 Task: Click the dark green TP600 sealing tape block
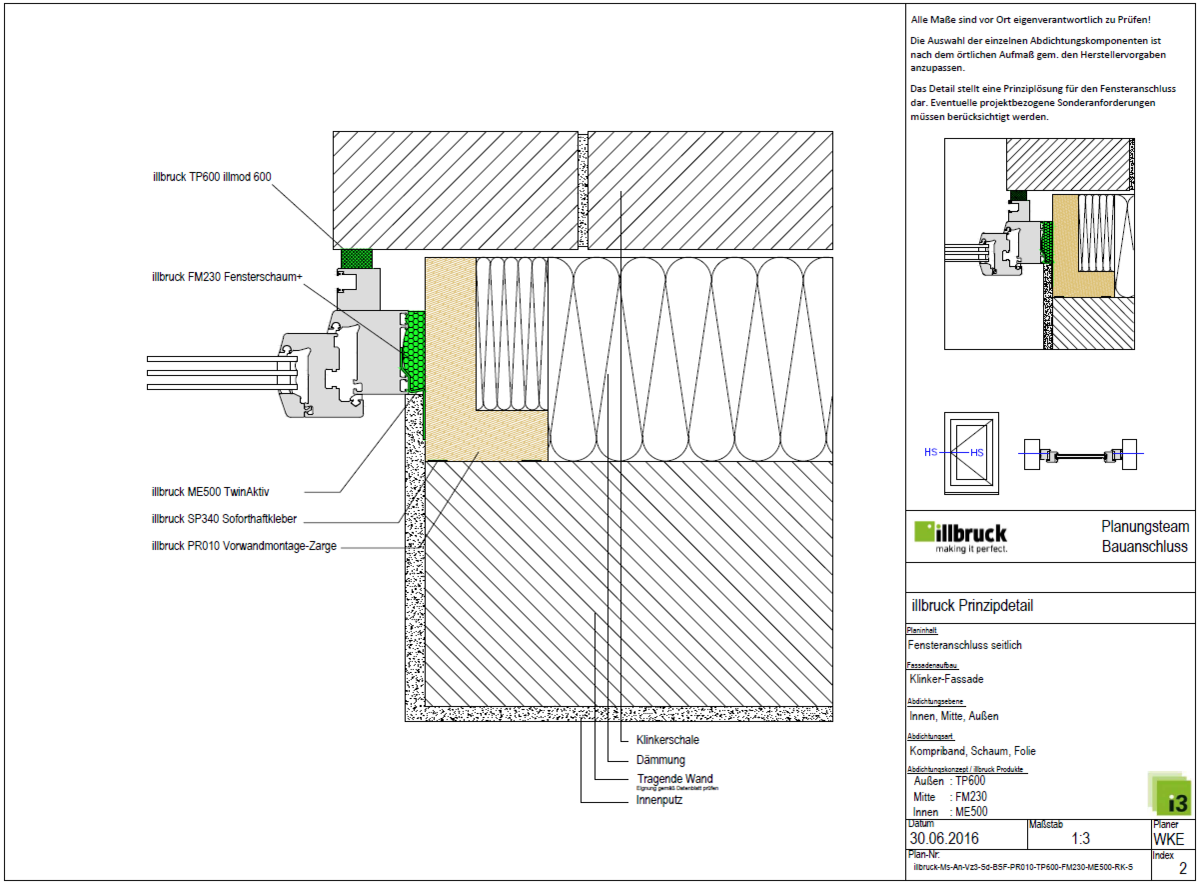(x=356, y=258)
